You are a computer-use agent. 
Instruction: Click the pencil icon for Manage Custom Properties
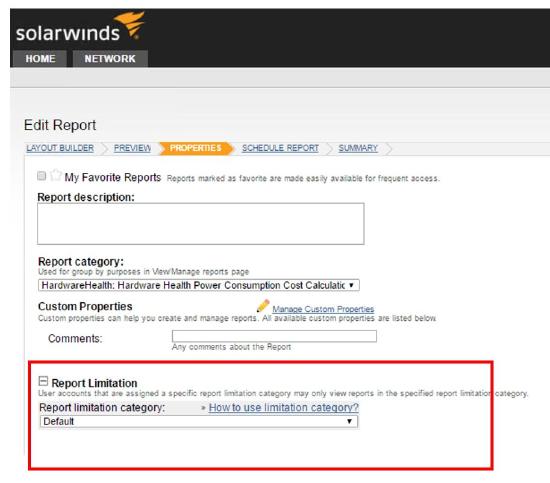(x=263, y=306)
